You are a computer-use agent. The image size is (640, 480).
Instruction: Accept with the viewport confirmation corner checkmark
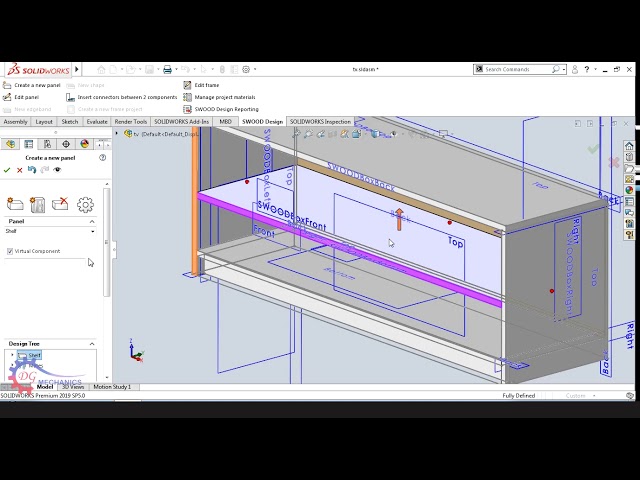tap(593, 149)
